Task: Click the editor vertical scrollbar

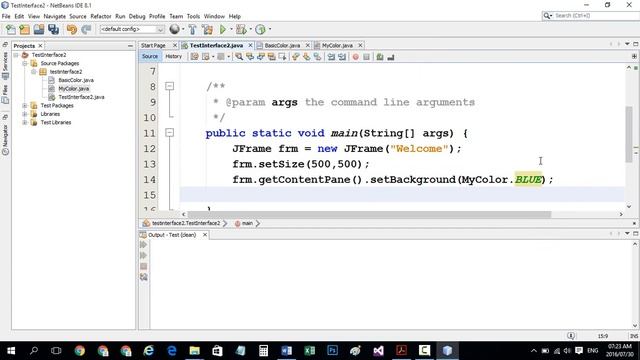Action: click(629, 135)
